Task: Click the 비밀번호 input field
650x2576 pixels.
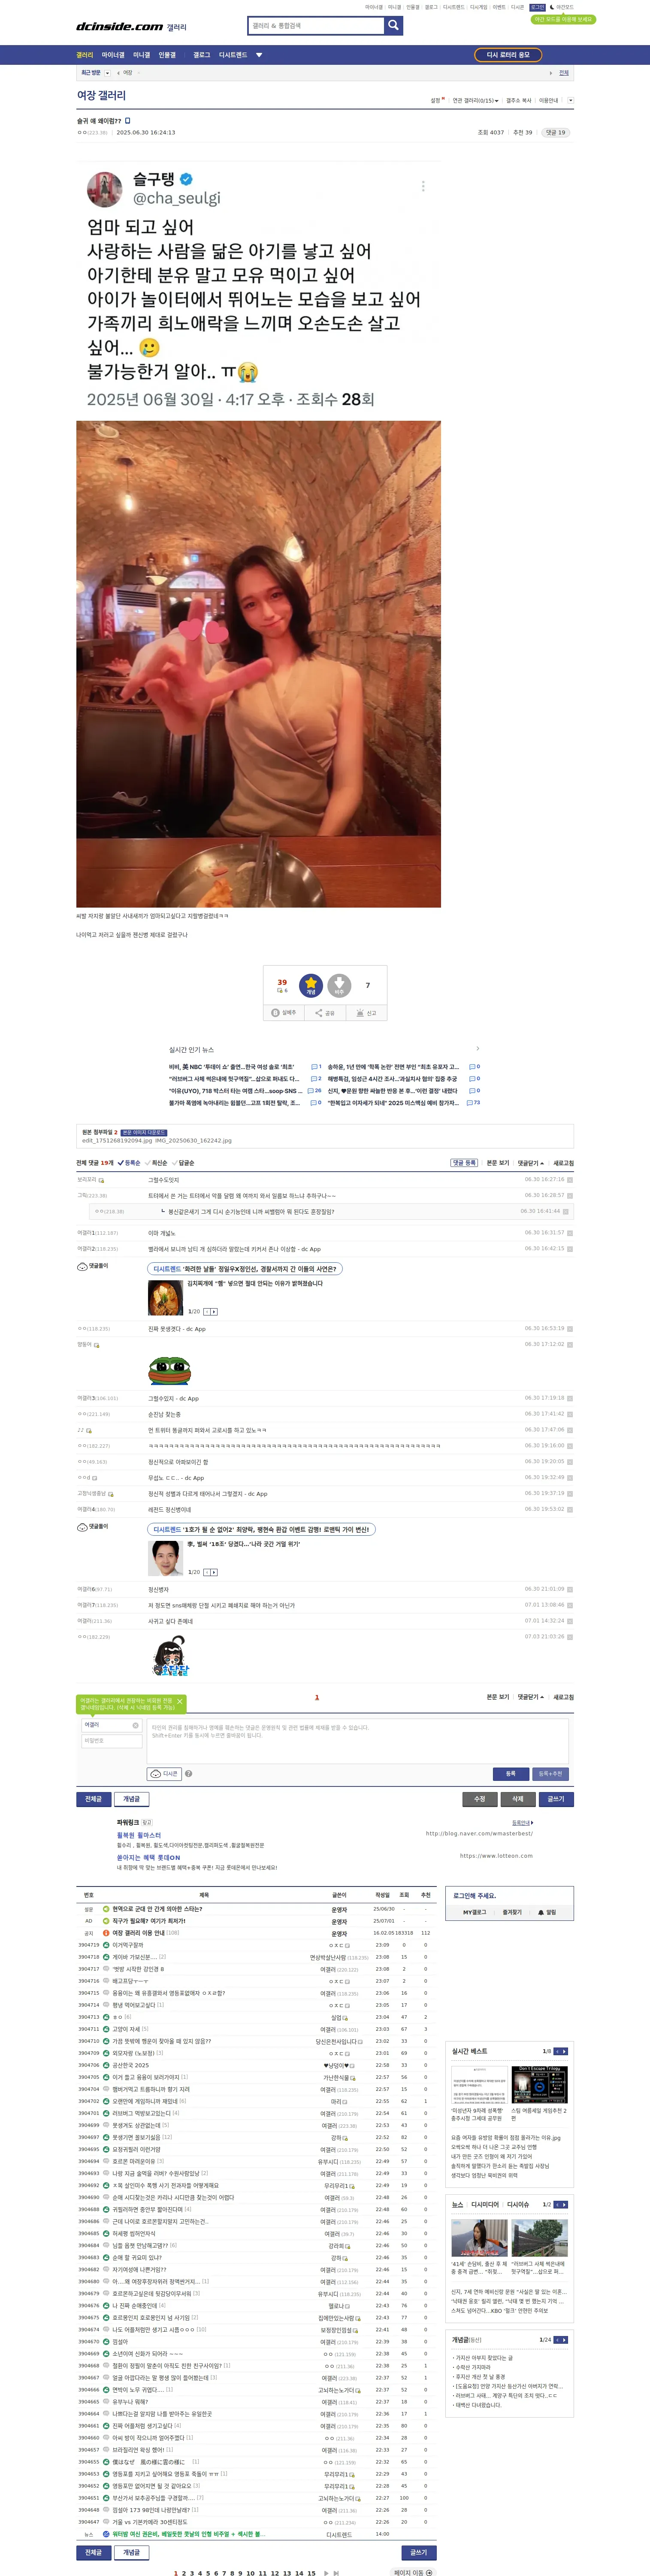Action: (x=111, y=1741)
